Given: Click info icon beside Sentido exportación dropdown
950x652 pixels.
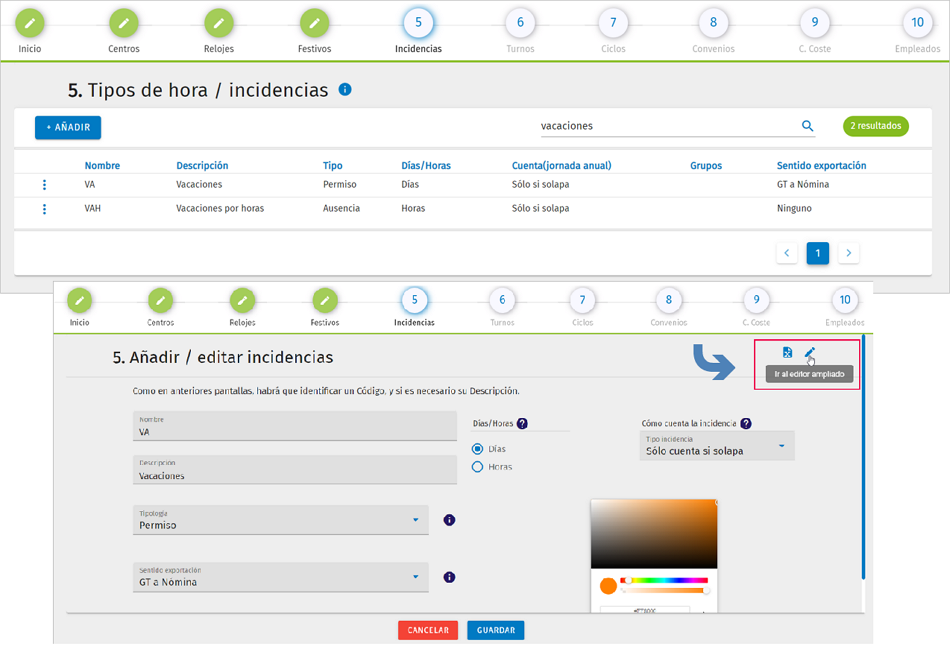Looking at the screenshot, I should click(x=449, y=577).
